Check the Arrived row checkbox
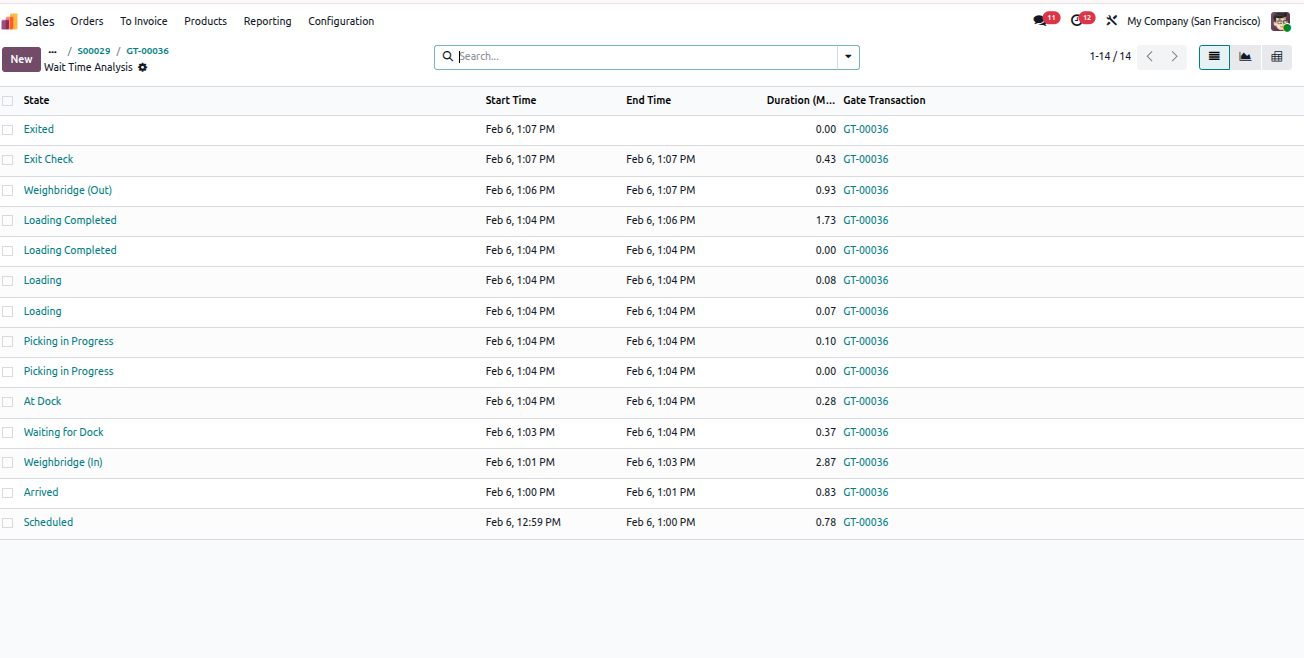 tap(8, 493)
